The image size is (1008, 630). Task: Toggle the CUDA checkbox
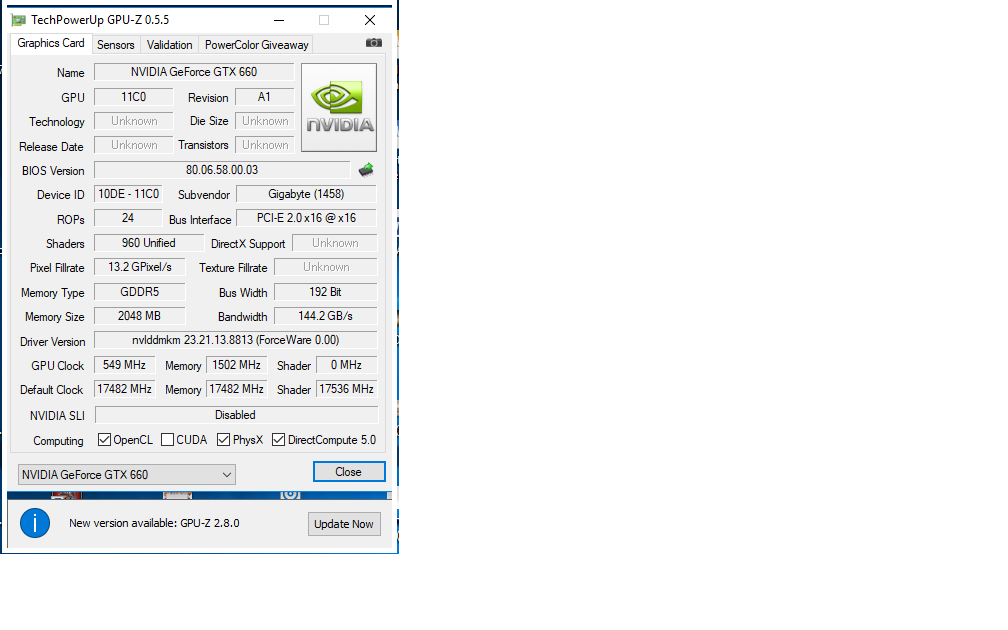click(x=167, y=440)
